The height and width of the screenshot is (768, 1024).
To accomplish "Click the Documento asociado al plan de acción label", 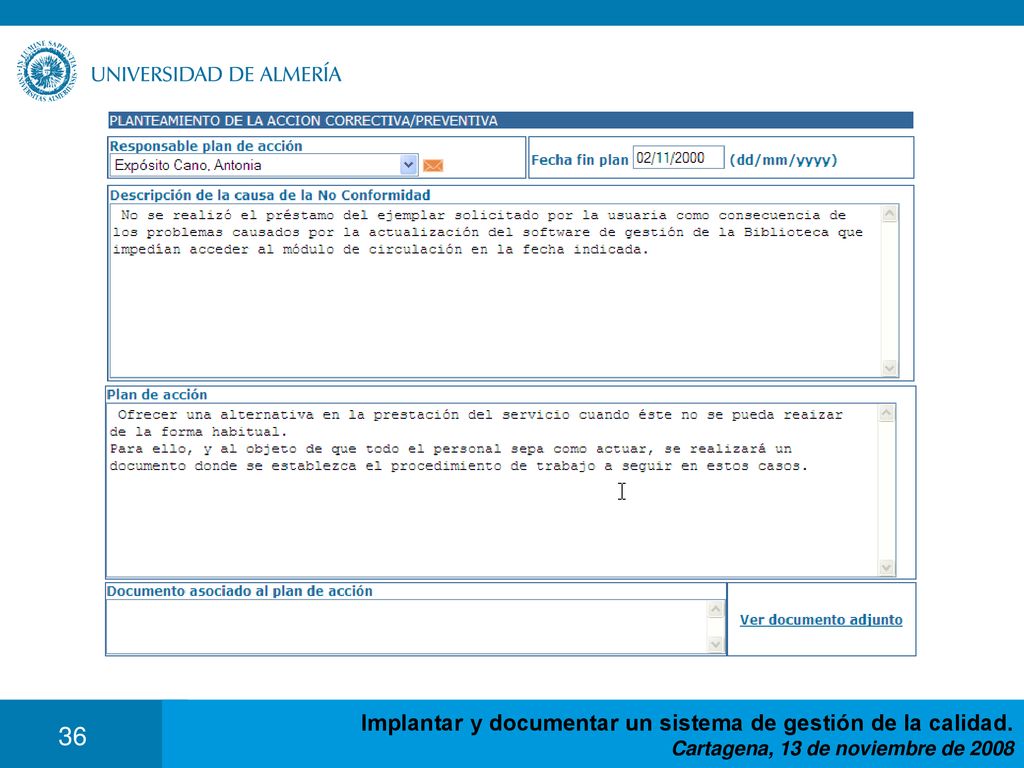I will tap(240, 591).
